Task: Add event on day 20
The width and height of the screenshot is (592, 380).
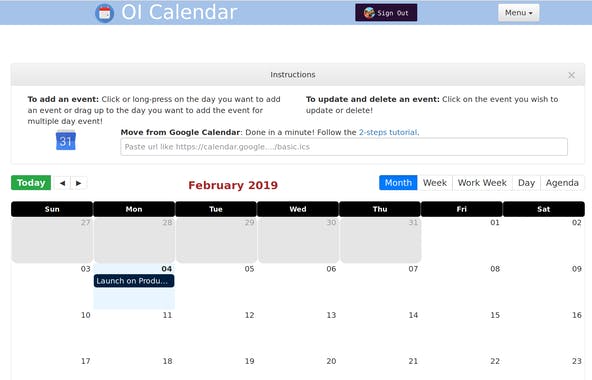Action: point(298,368)
